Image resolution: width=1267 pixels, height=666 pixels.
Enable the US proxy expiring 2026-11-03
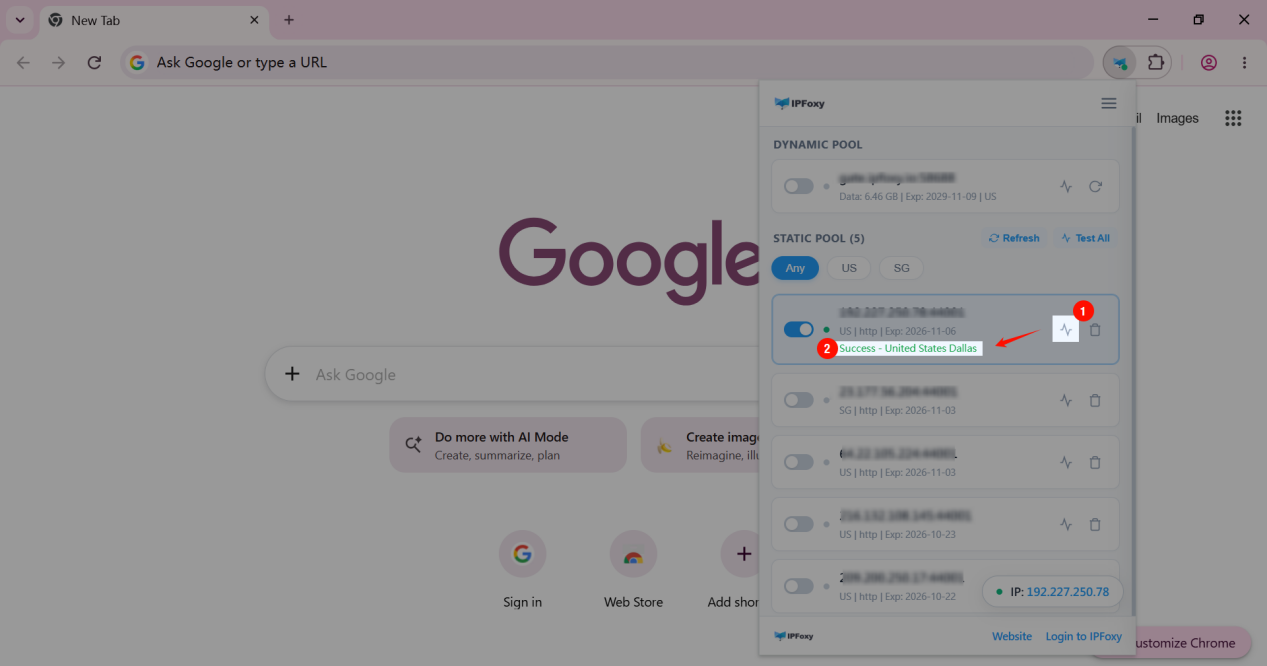coord(798,462)
